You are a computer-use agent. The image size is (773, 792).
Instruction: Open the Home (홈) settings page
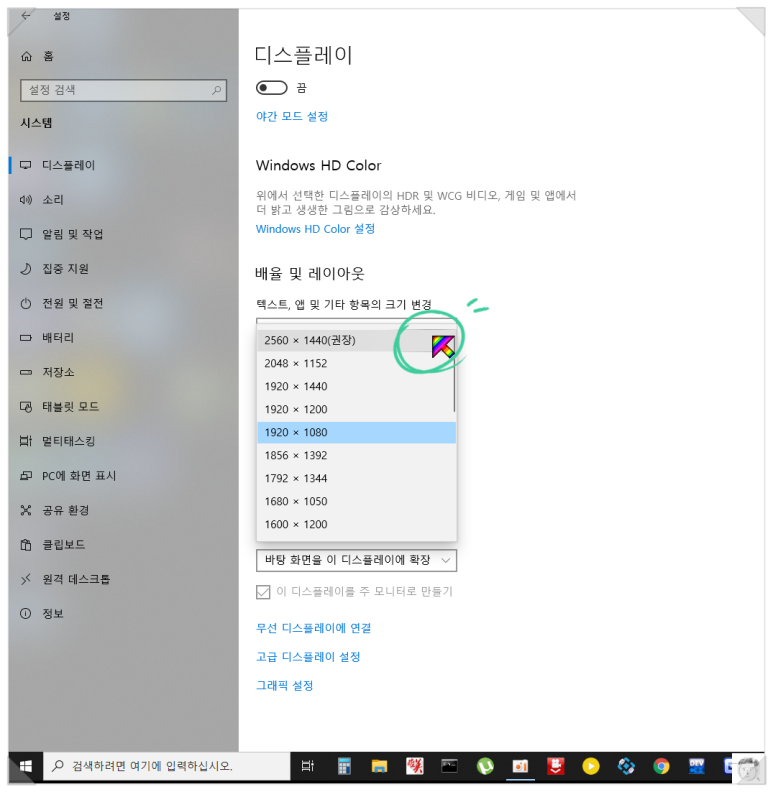point(37,56)
